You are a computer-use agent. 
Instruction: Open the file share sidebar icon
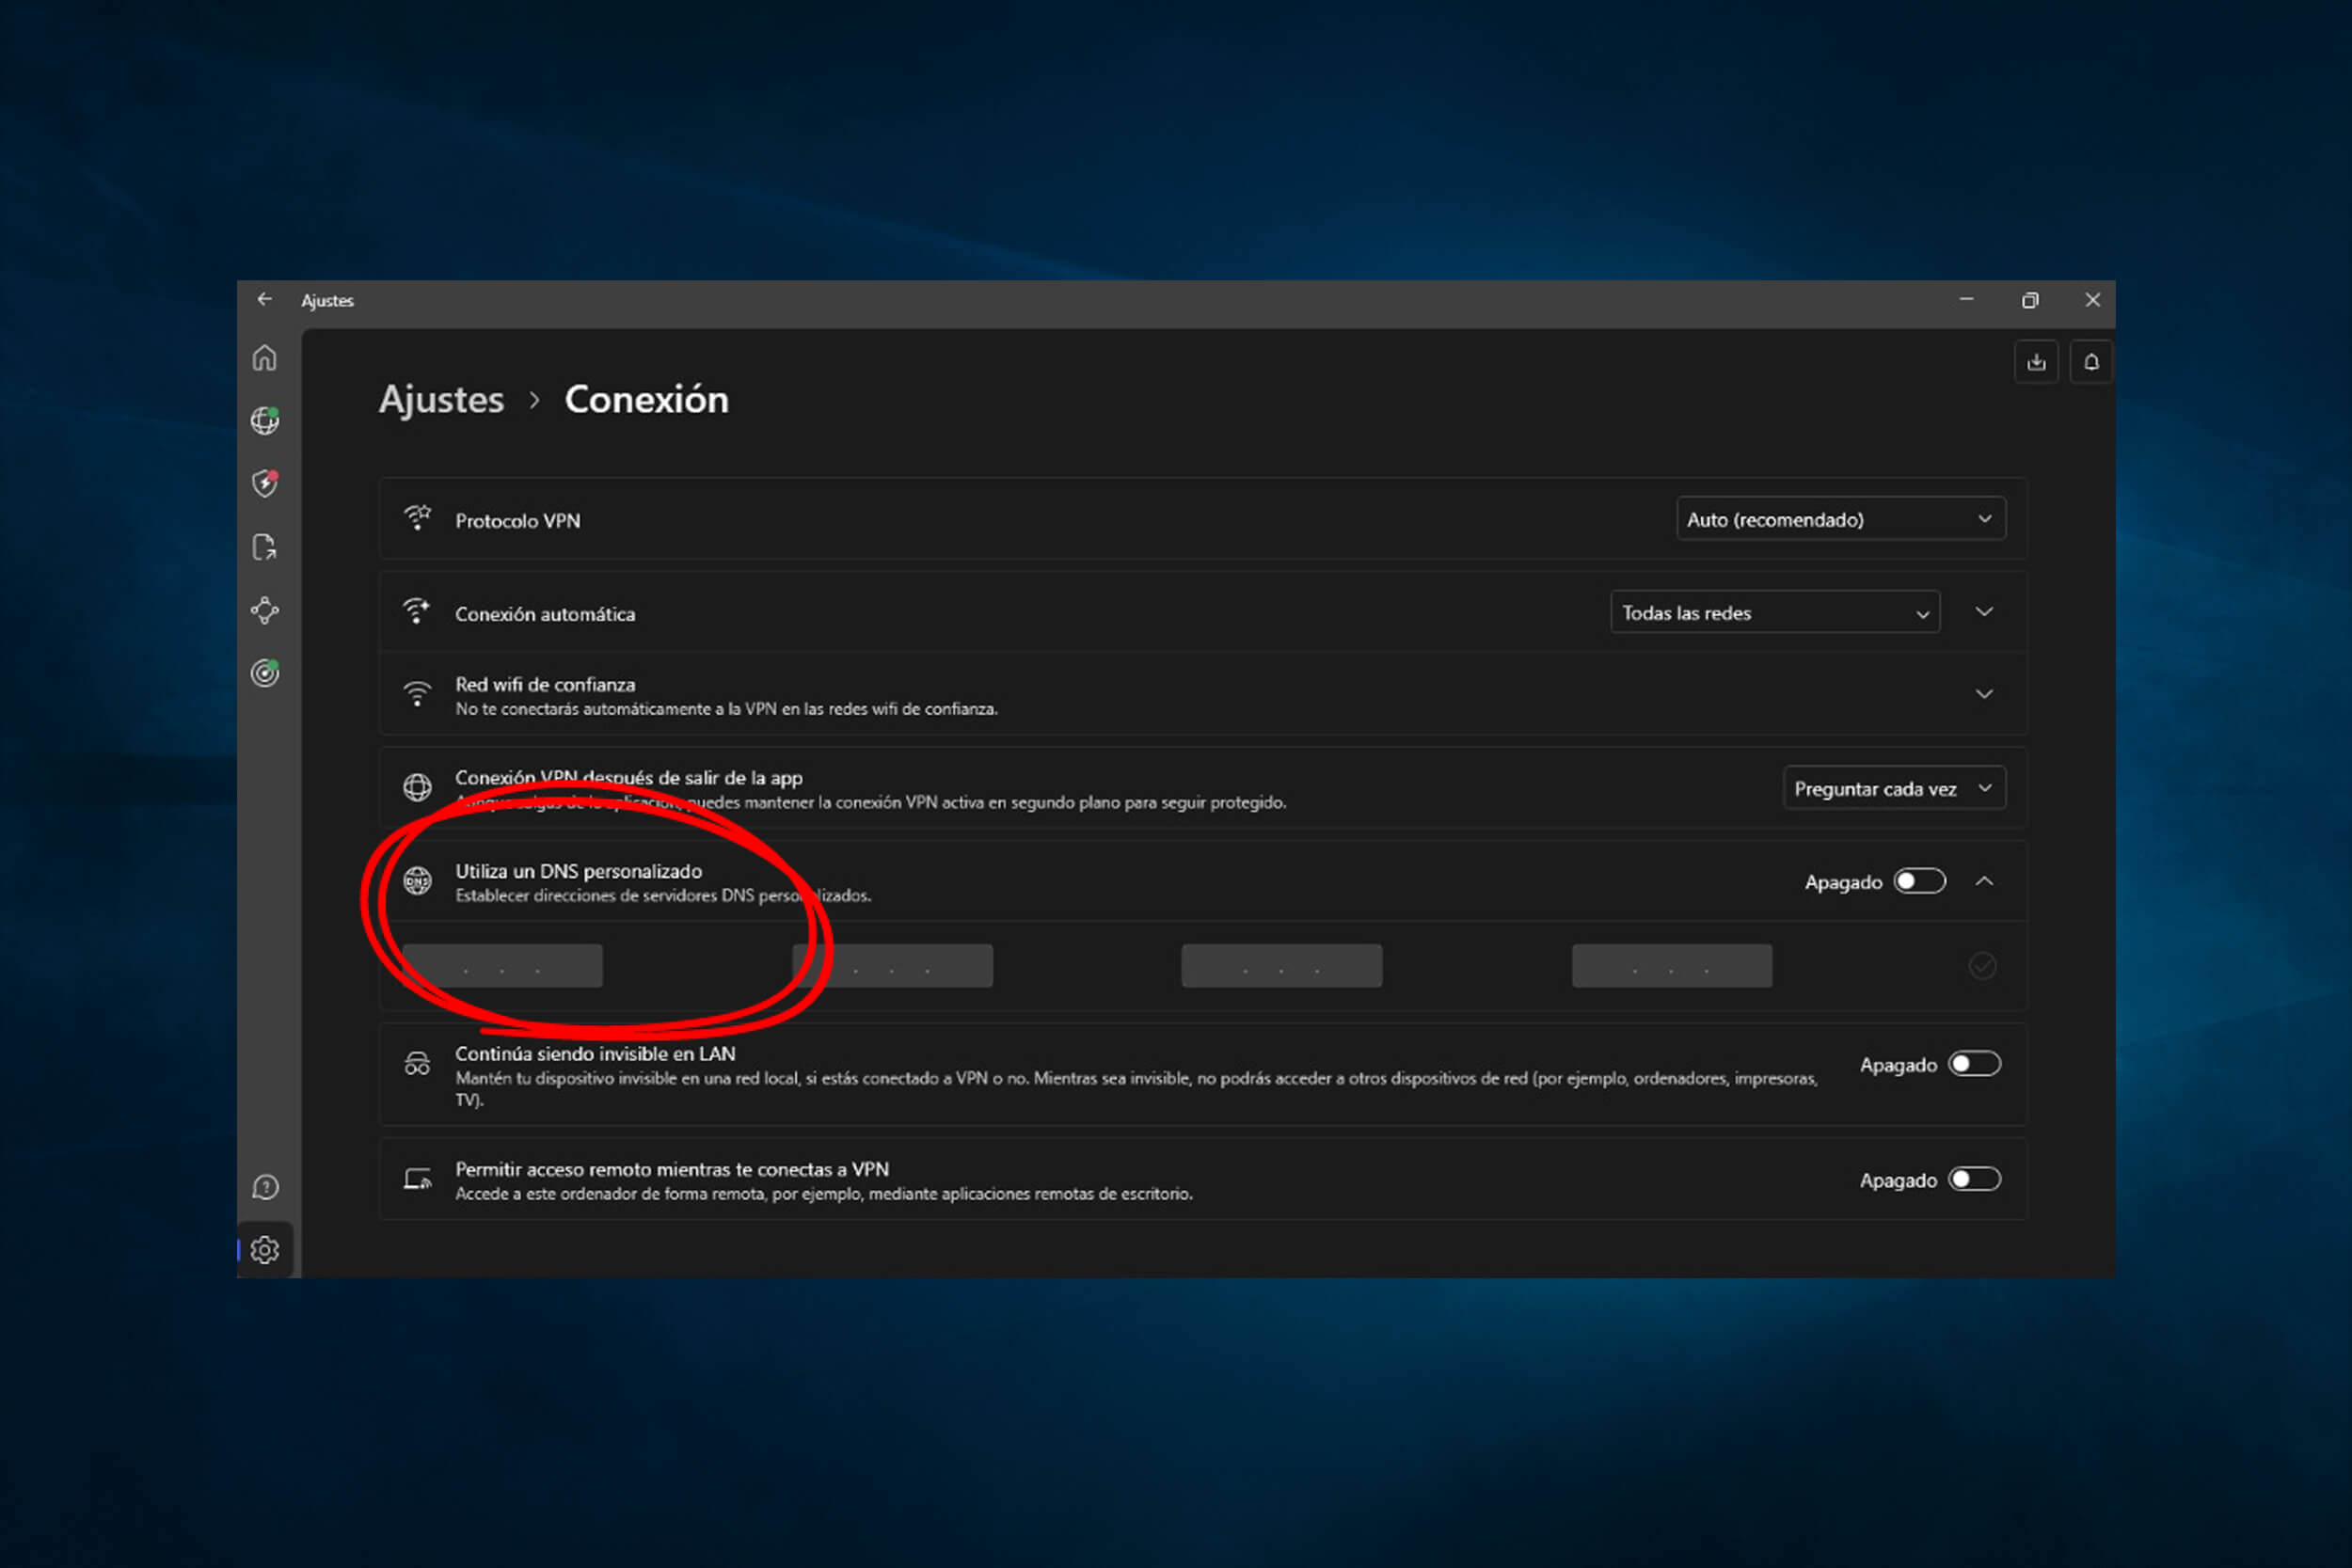tap(264, 547)
